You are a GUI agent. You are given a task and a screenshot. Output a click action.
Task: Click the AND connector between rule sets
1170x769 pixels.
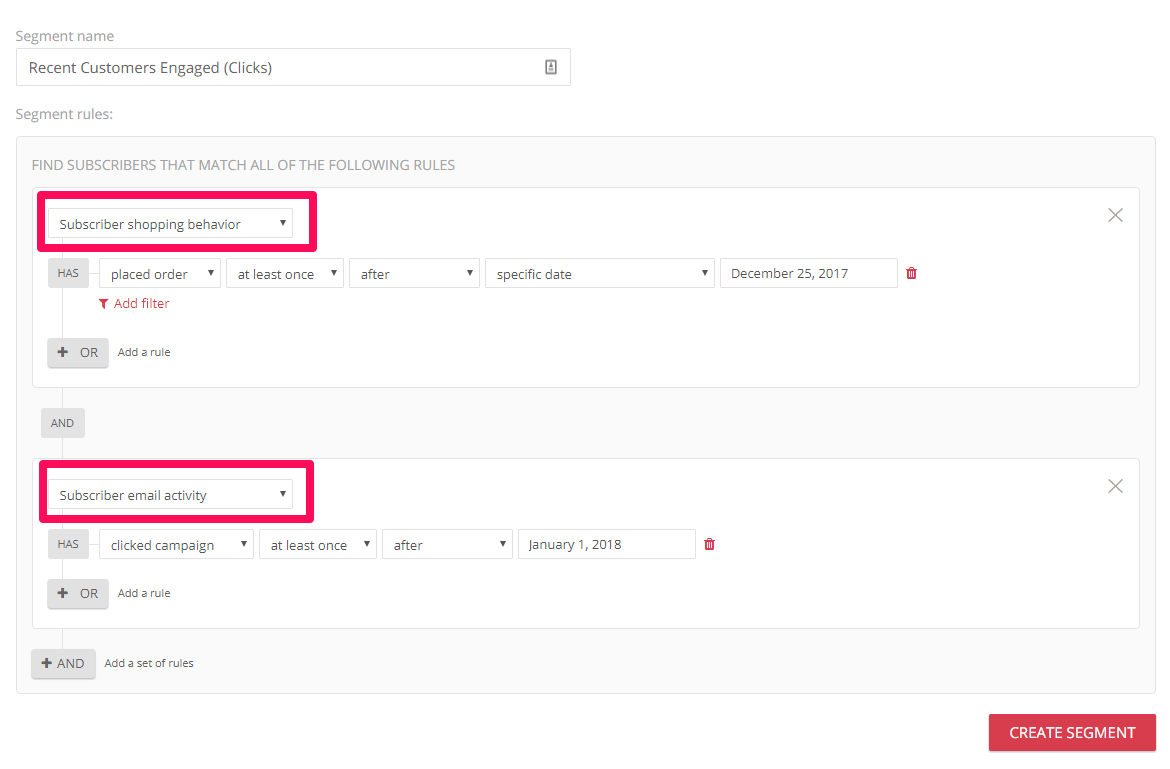coord(63,423)
